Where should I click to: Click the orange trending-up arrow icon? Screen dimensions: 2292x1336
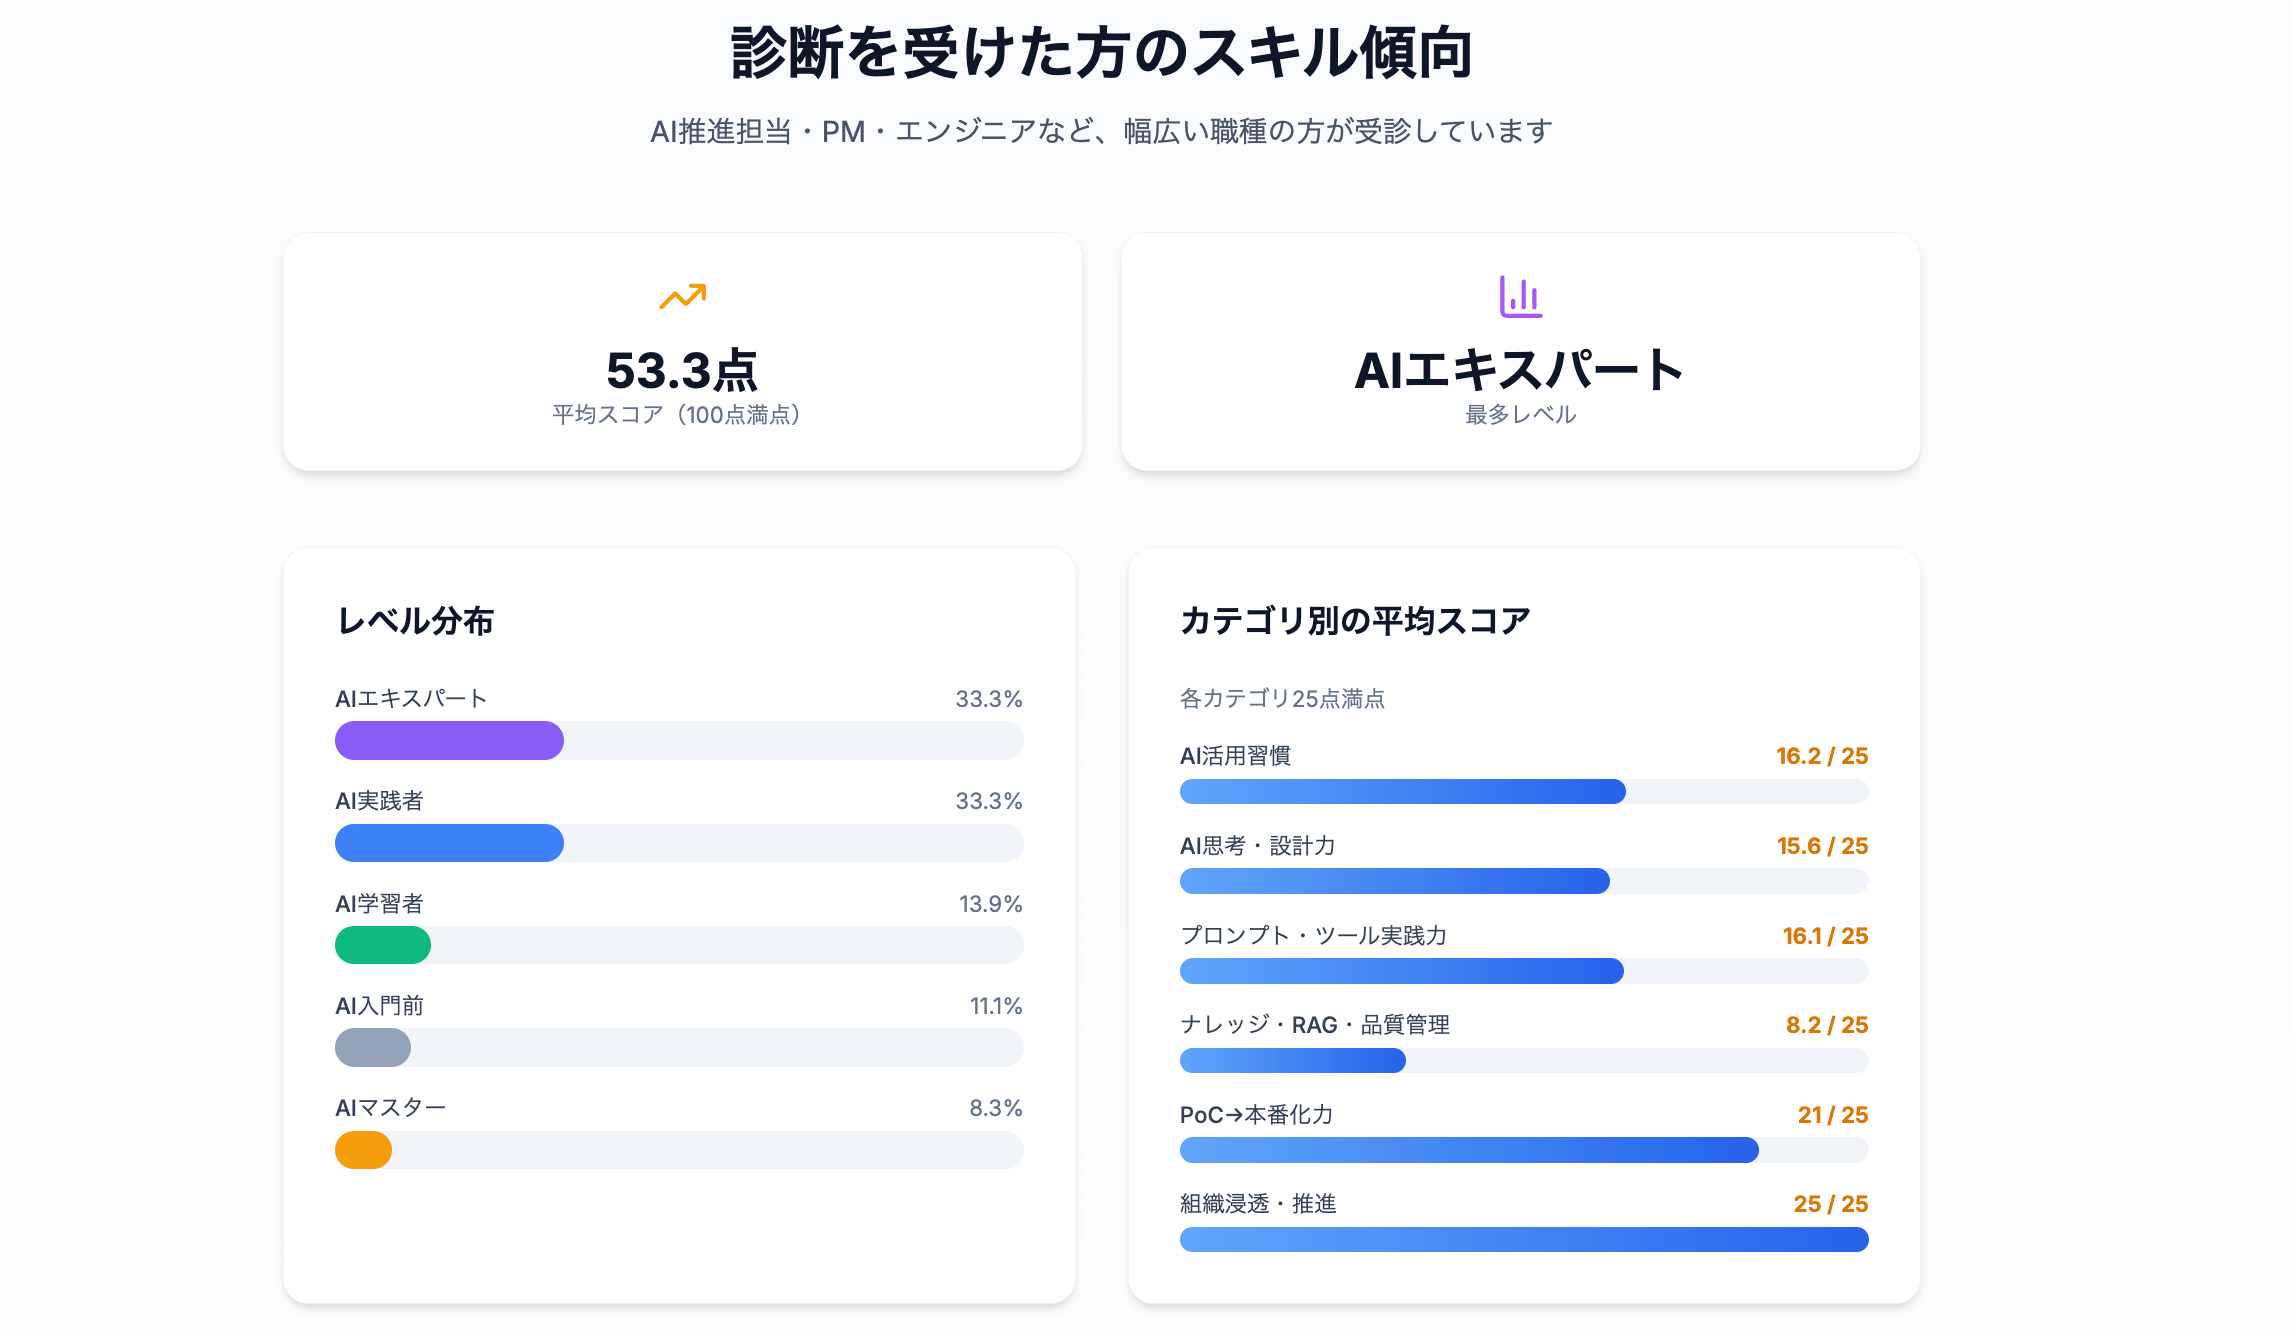pyautogui.click(x=683, y=296)
